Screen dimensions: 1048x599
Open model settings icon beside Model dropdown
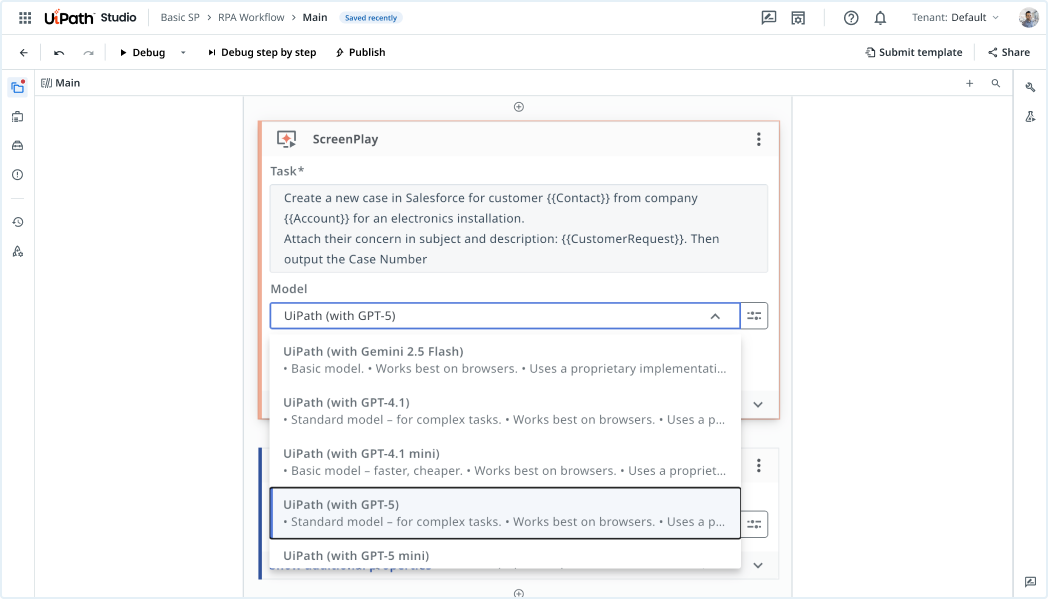click(x=754, y=316)
